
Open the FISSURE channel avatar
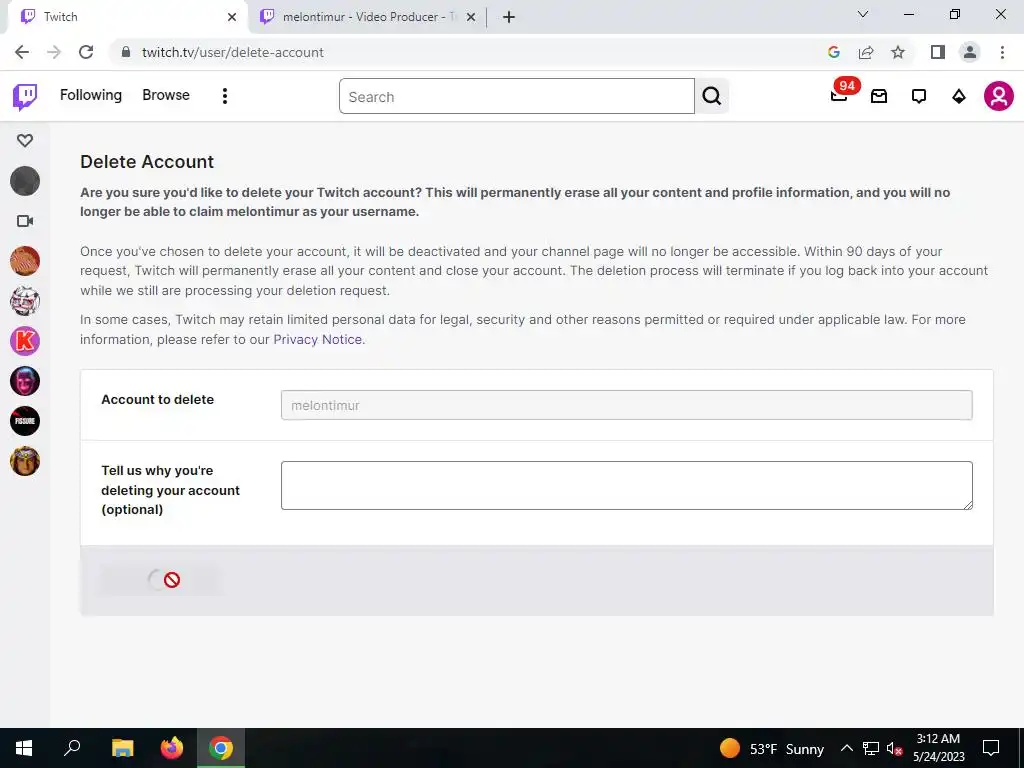[25, 421]
